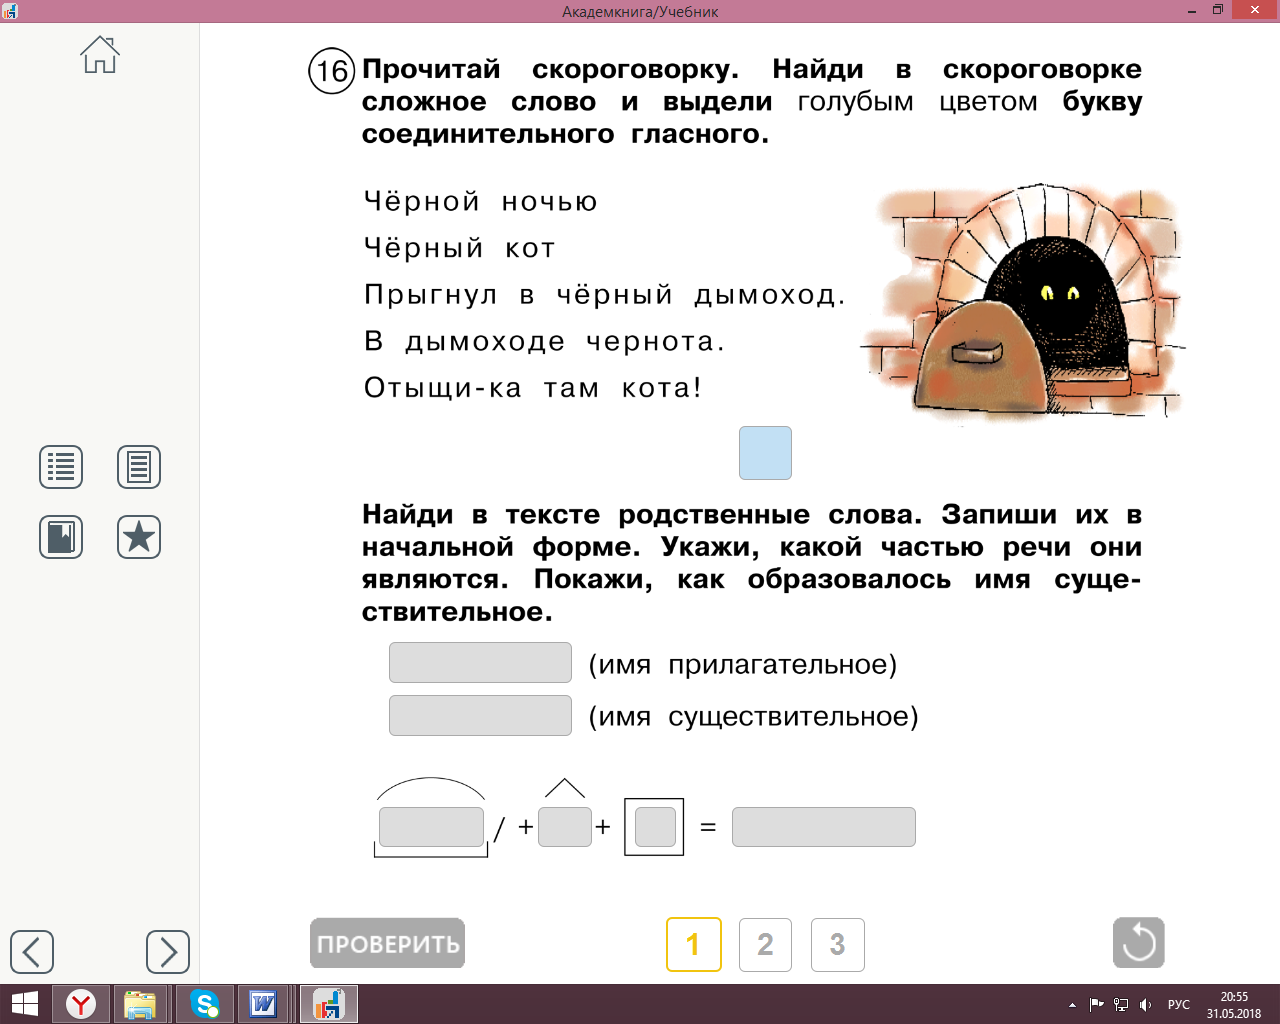This screenshot has height=1024, width=1280.
Task: Show hidden tray icons arrow
Action: click(x=1072, y=1005)
